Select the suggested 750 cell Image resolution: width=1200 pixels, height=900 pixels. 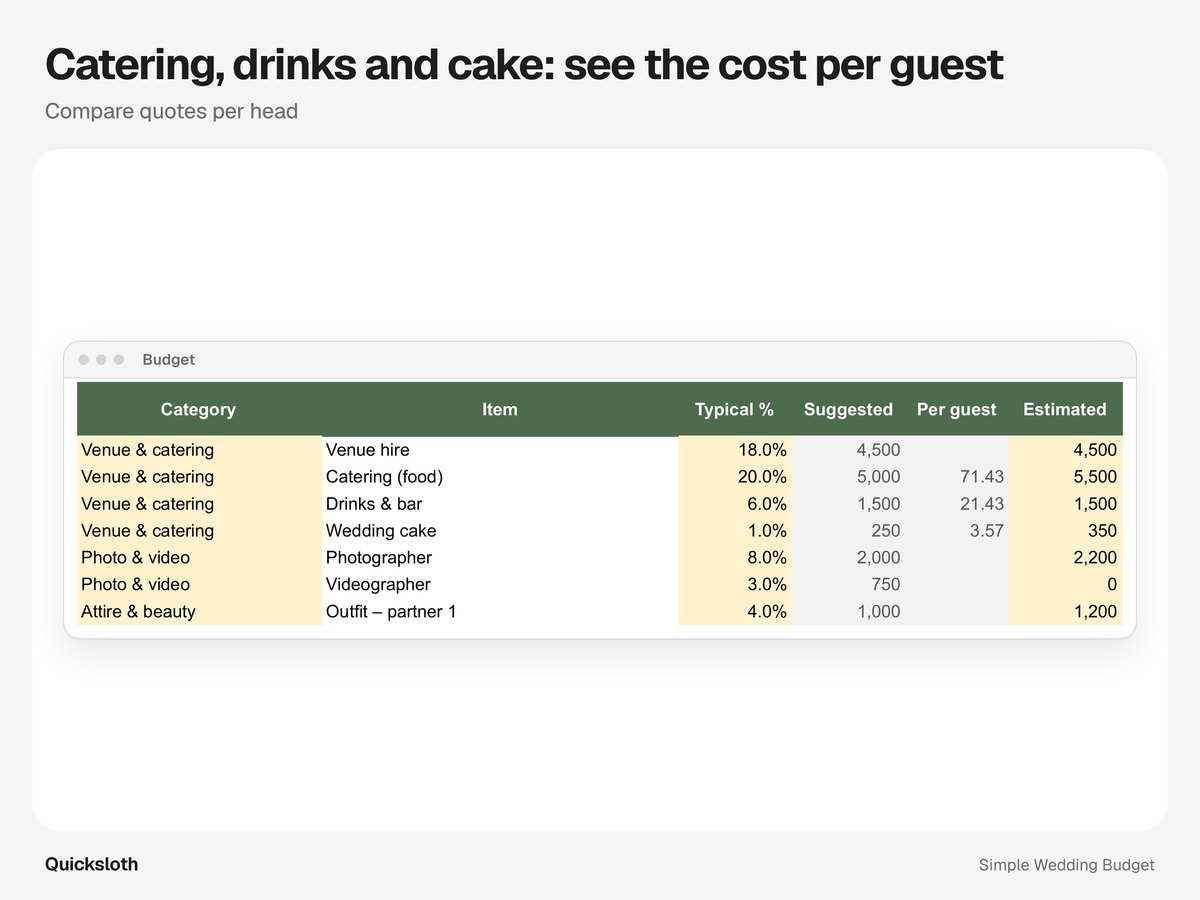click(848, 585)
